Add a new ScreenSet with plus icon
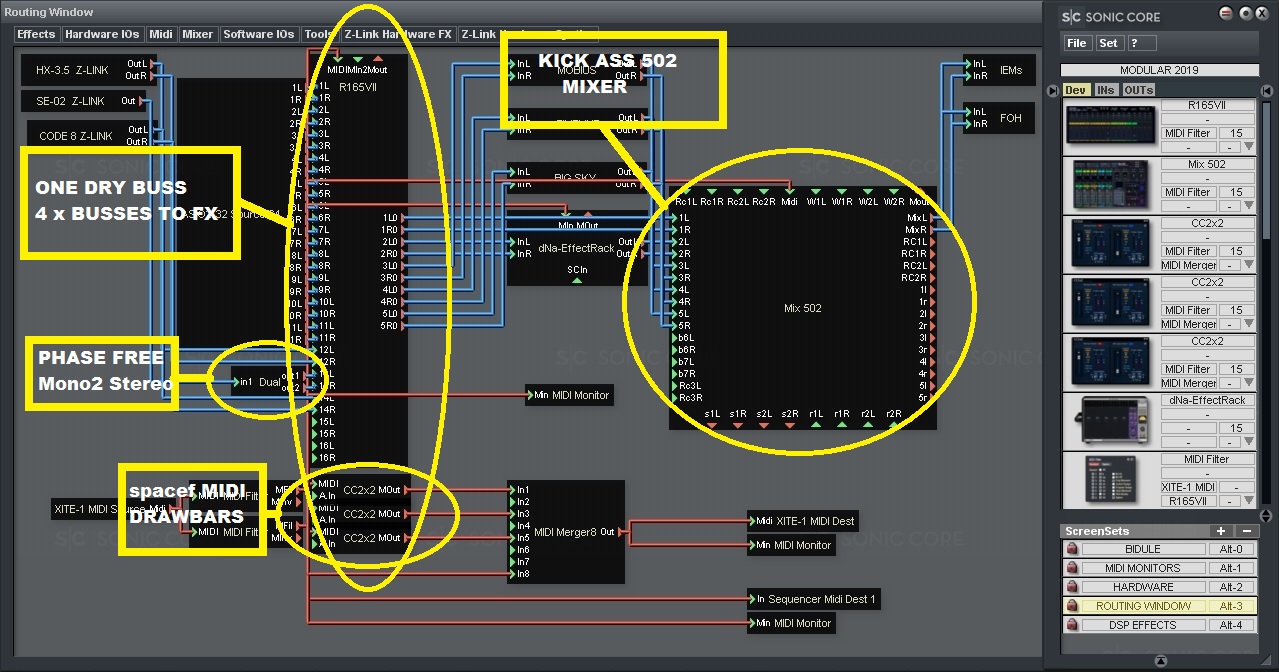Screen dimensions: 1279x672 point(1221,531)
